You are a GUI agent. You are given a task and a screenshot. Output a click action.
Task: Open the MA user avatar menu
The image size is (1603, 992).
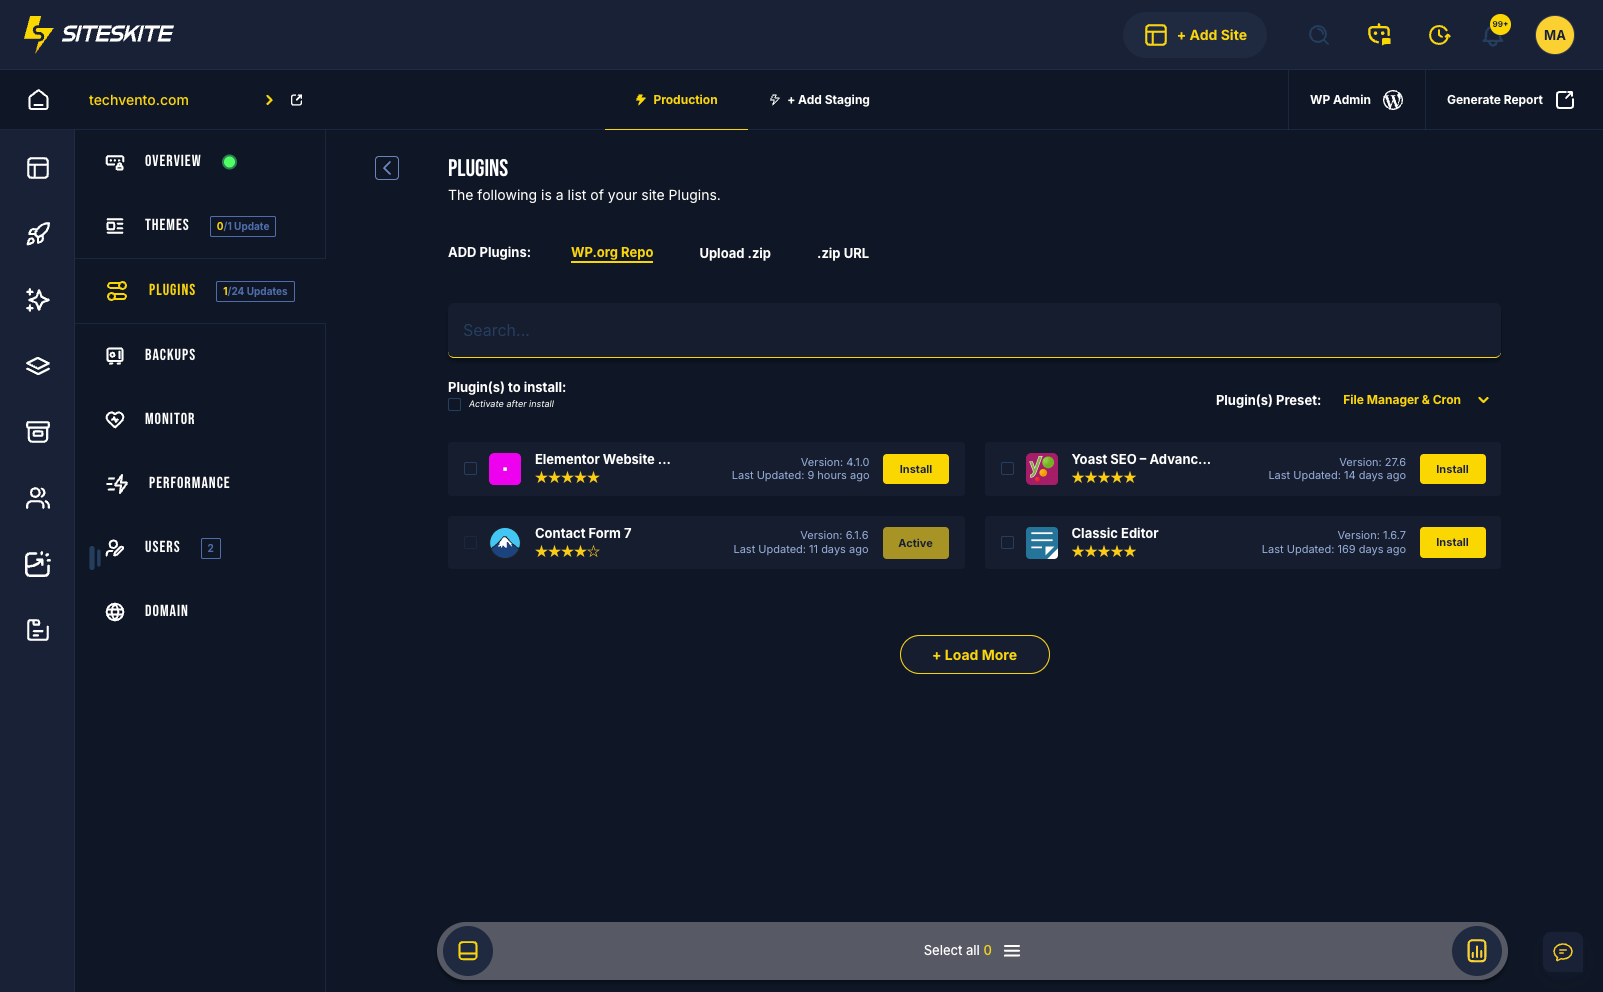click(1555, 35)
